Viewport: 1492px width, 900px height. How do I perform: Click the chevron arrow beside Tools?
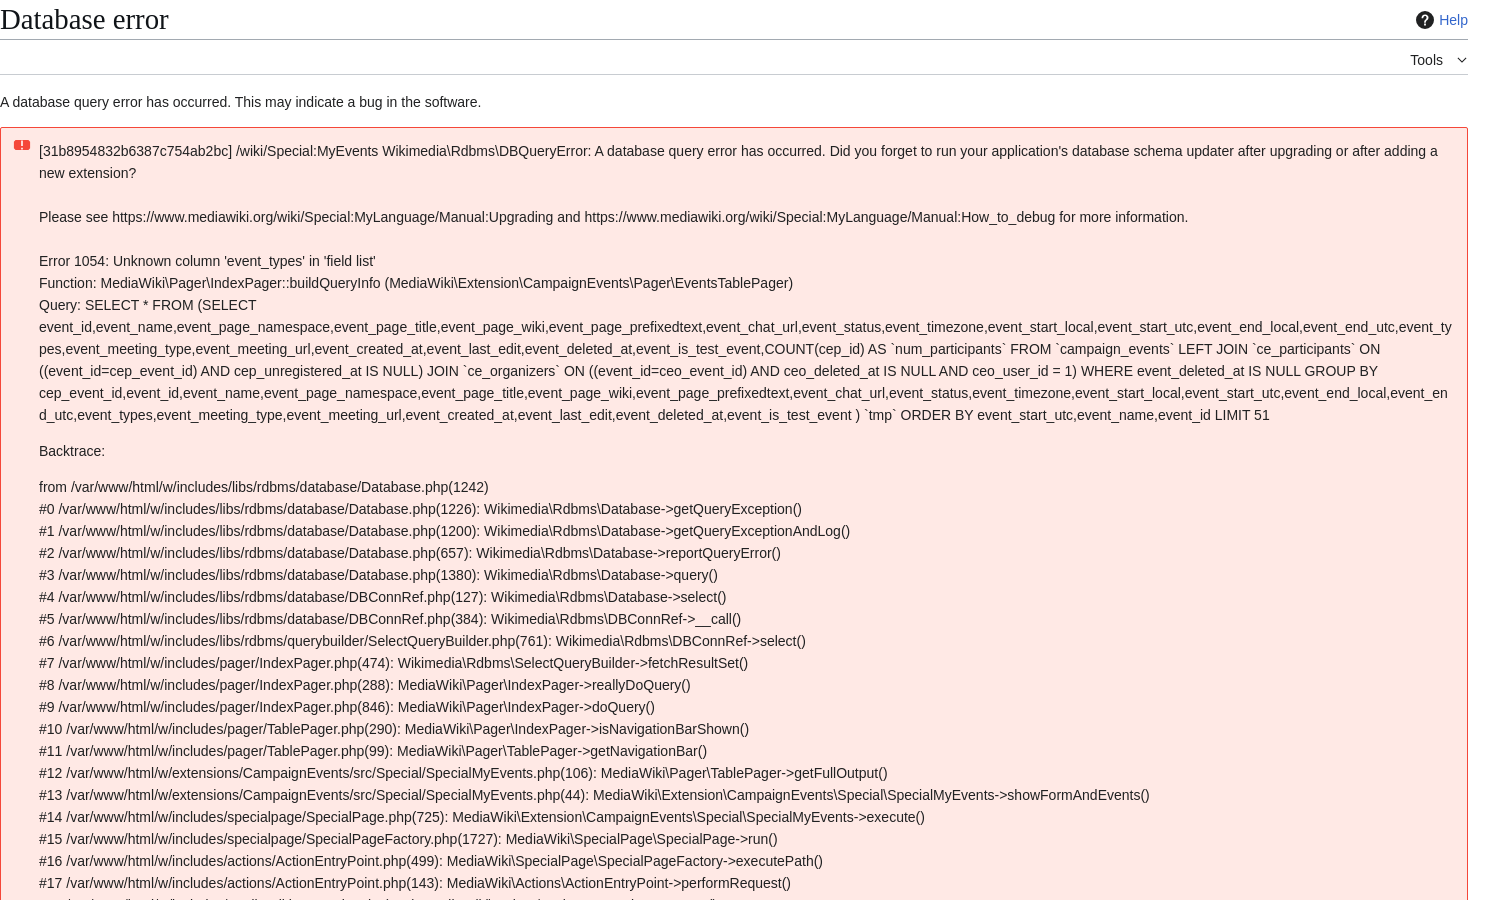click(x=1462, y=60)
